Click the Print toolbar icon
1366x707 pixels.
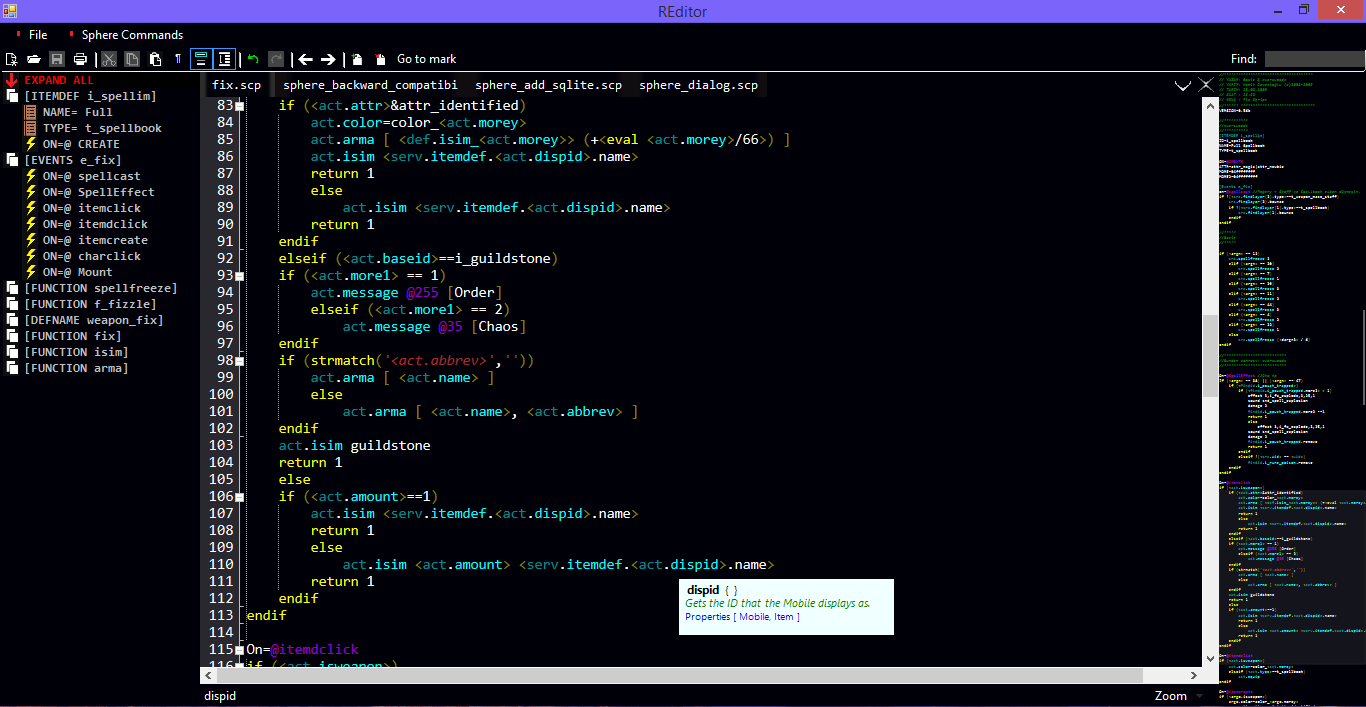tap(80, 59)
